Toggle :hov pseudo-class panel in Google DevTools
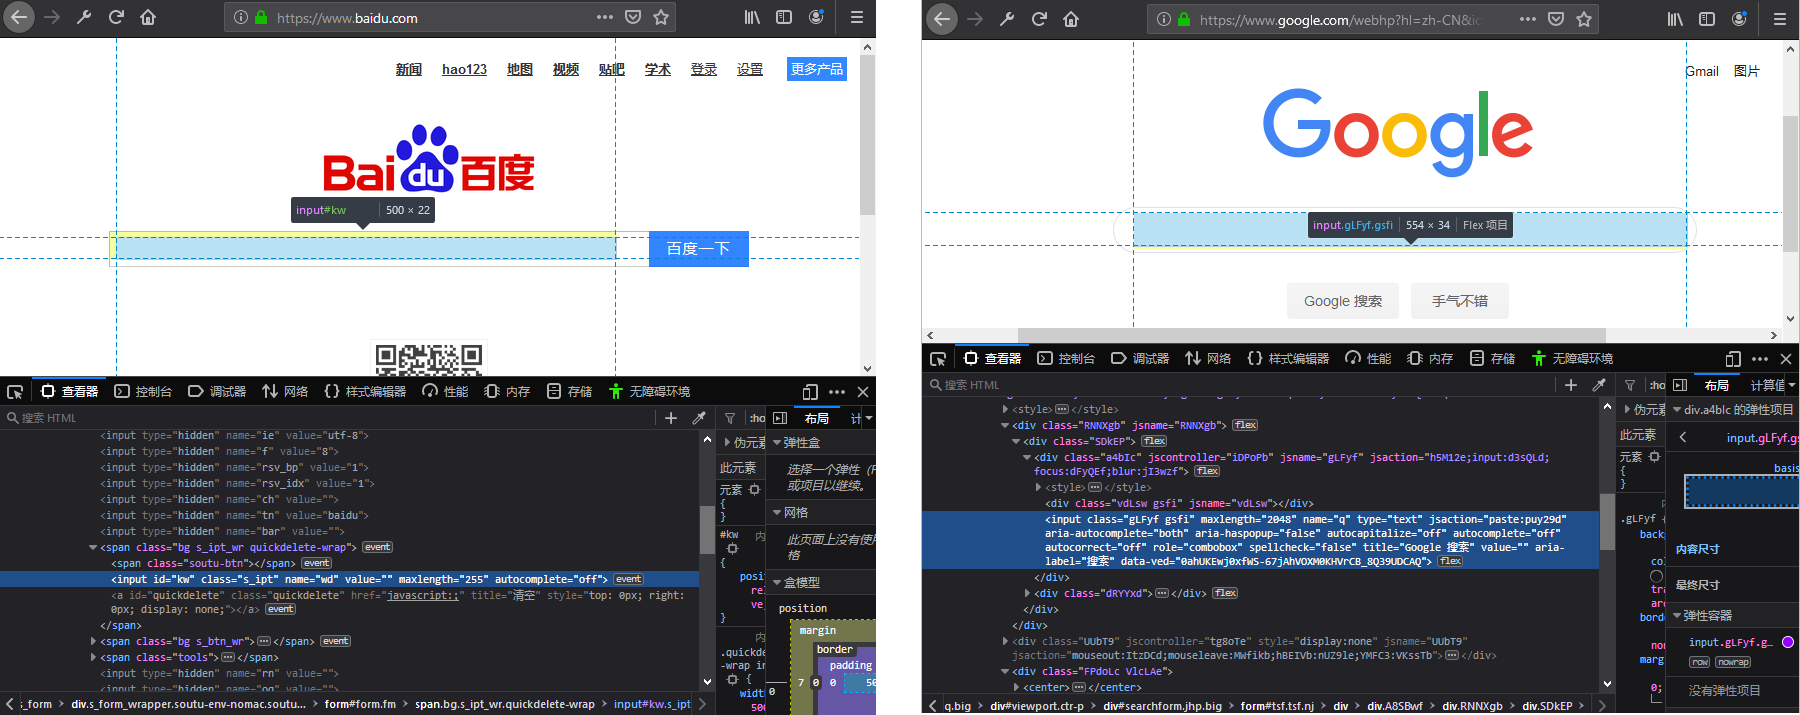 pyautogui.click(x=1657, y=385)
